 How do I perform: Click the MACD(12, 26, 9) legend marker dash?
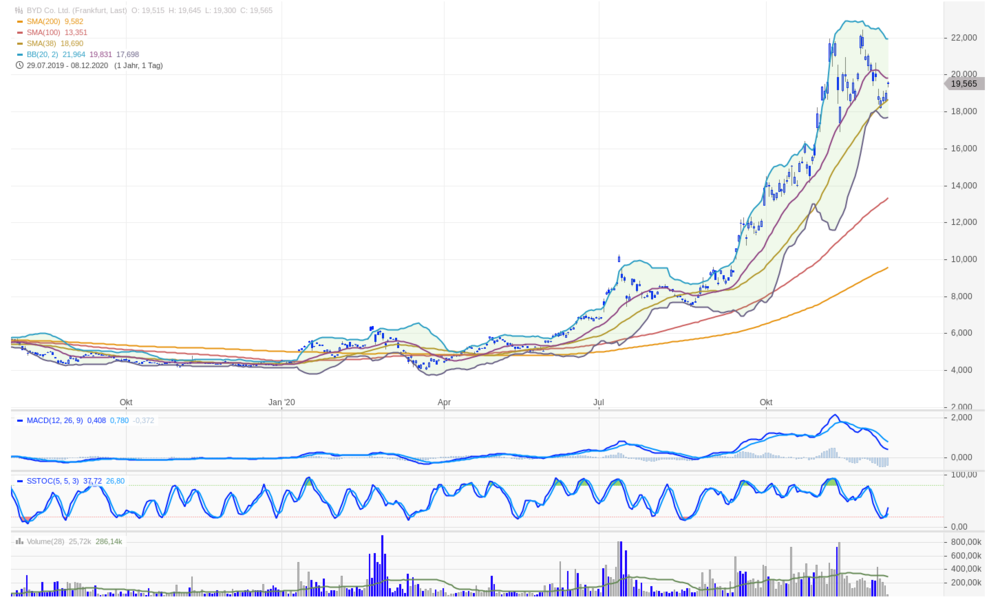[20, 421]
